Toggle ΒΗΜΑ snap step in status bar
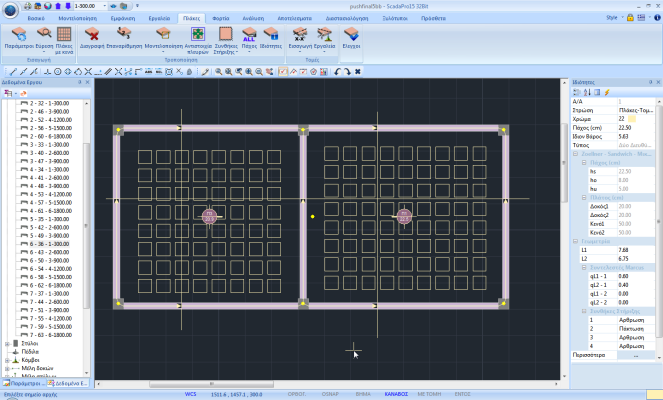This screenshot has height=400, width=663. click(x=363, y=394)
